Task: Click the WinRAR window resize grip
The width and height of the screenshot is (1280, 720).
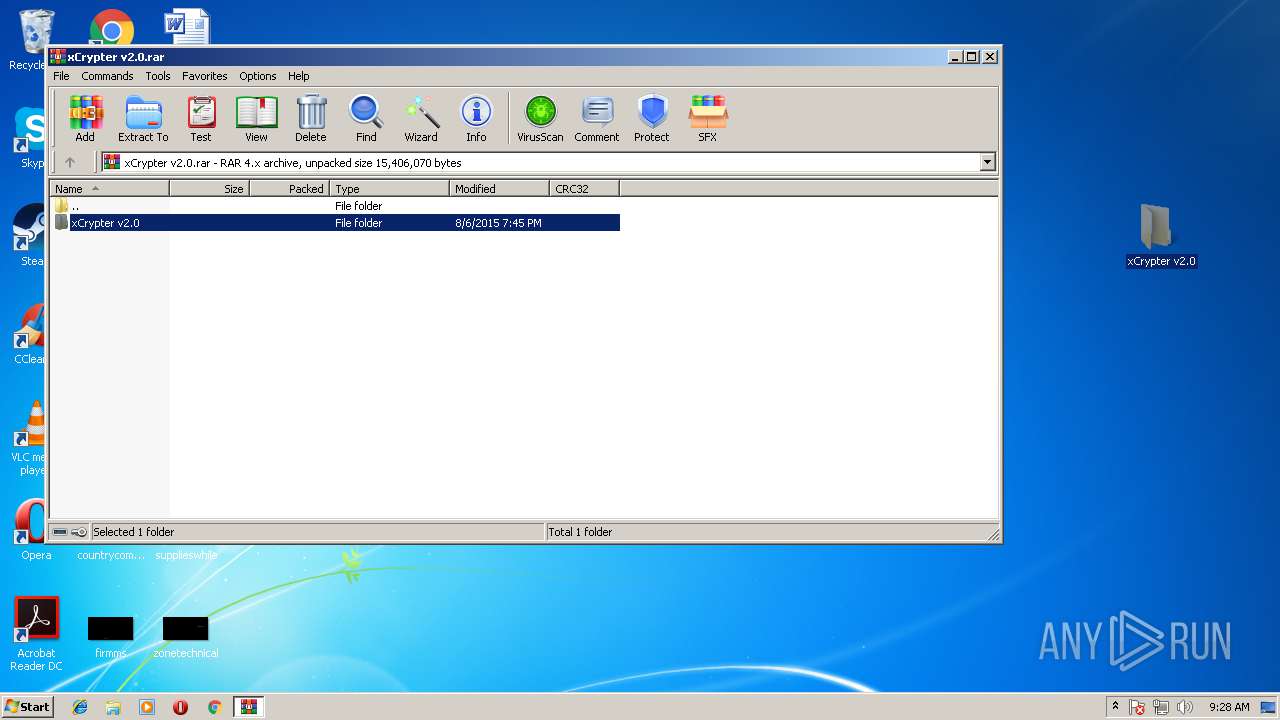Action: (x=993, y=535)
